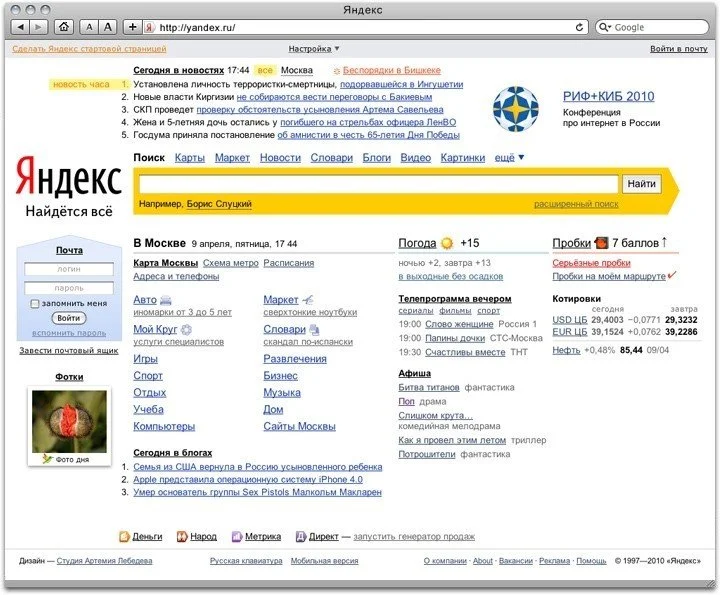The image size is (720, 595).
Task: Select the Блоги search tab
Action: point(377,157)
